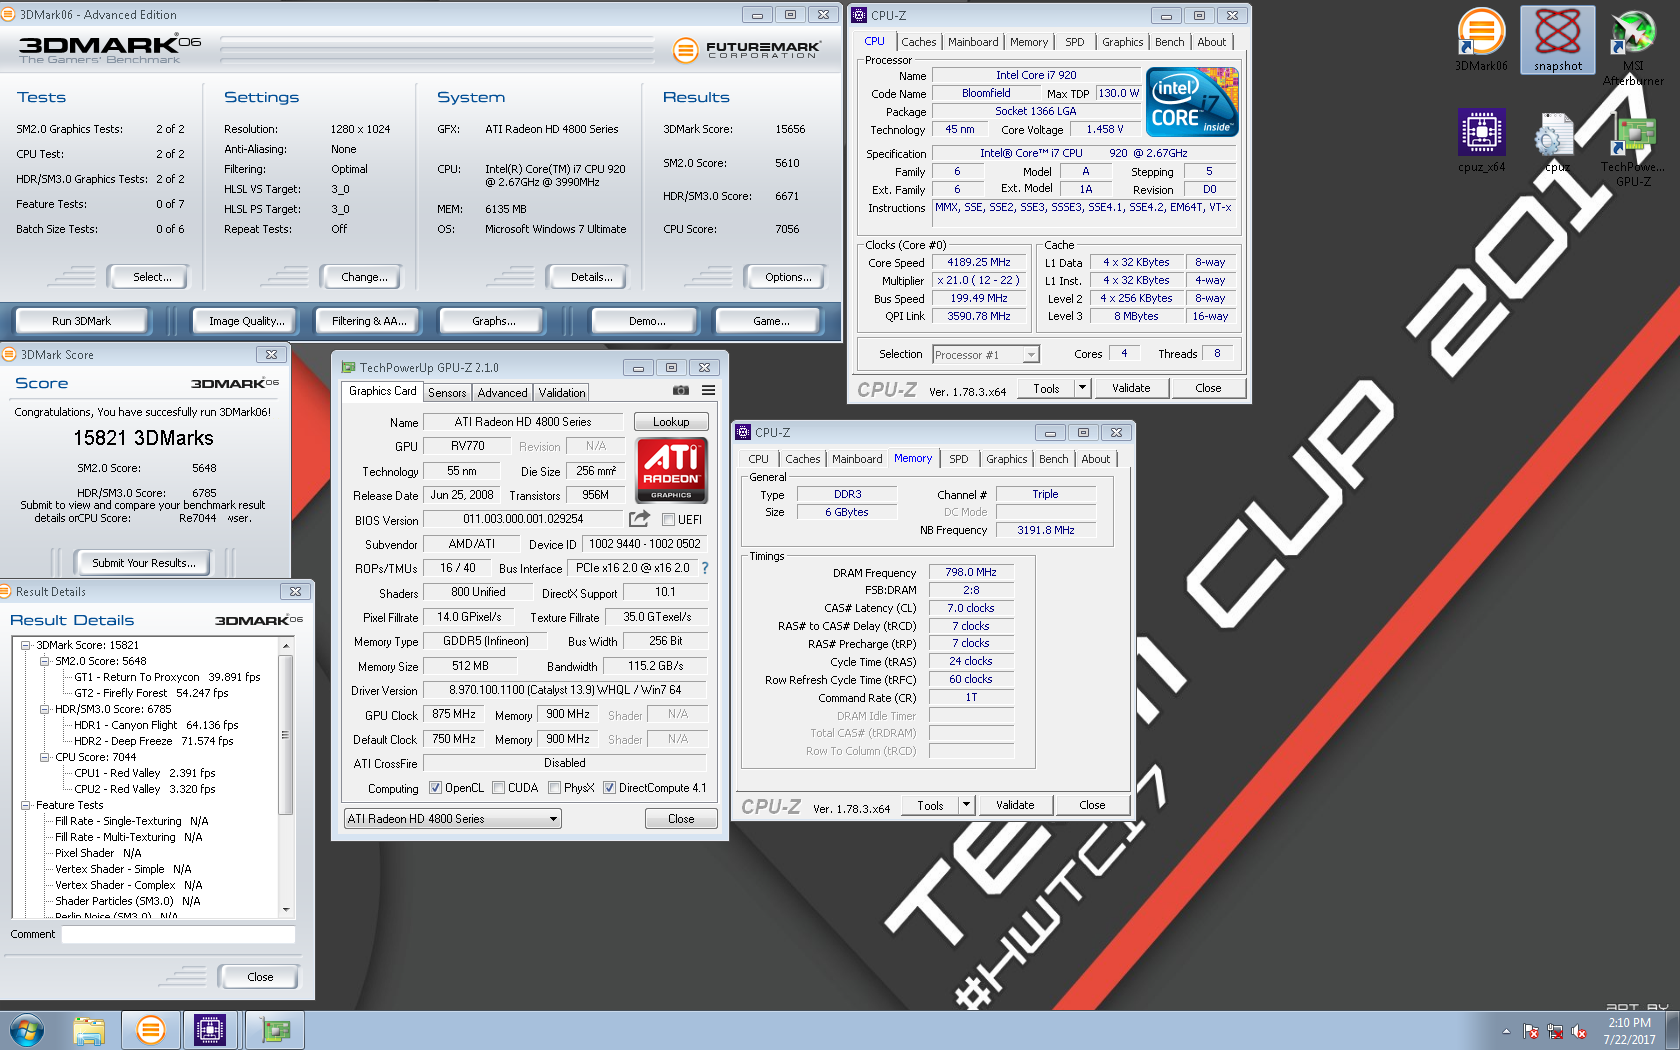Open Windows Explorer from the taskbar
1680x1050 pixels.
coord(89,1030)
